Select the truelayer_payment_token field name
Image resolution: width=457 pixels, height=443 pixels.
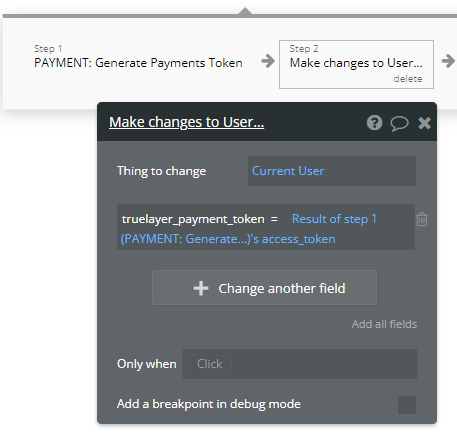point(193,219)
